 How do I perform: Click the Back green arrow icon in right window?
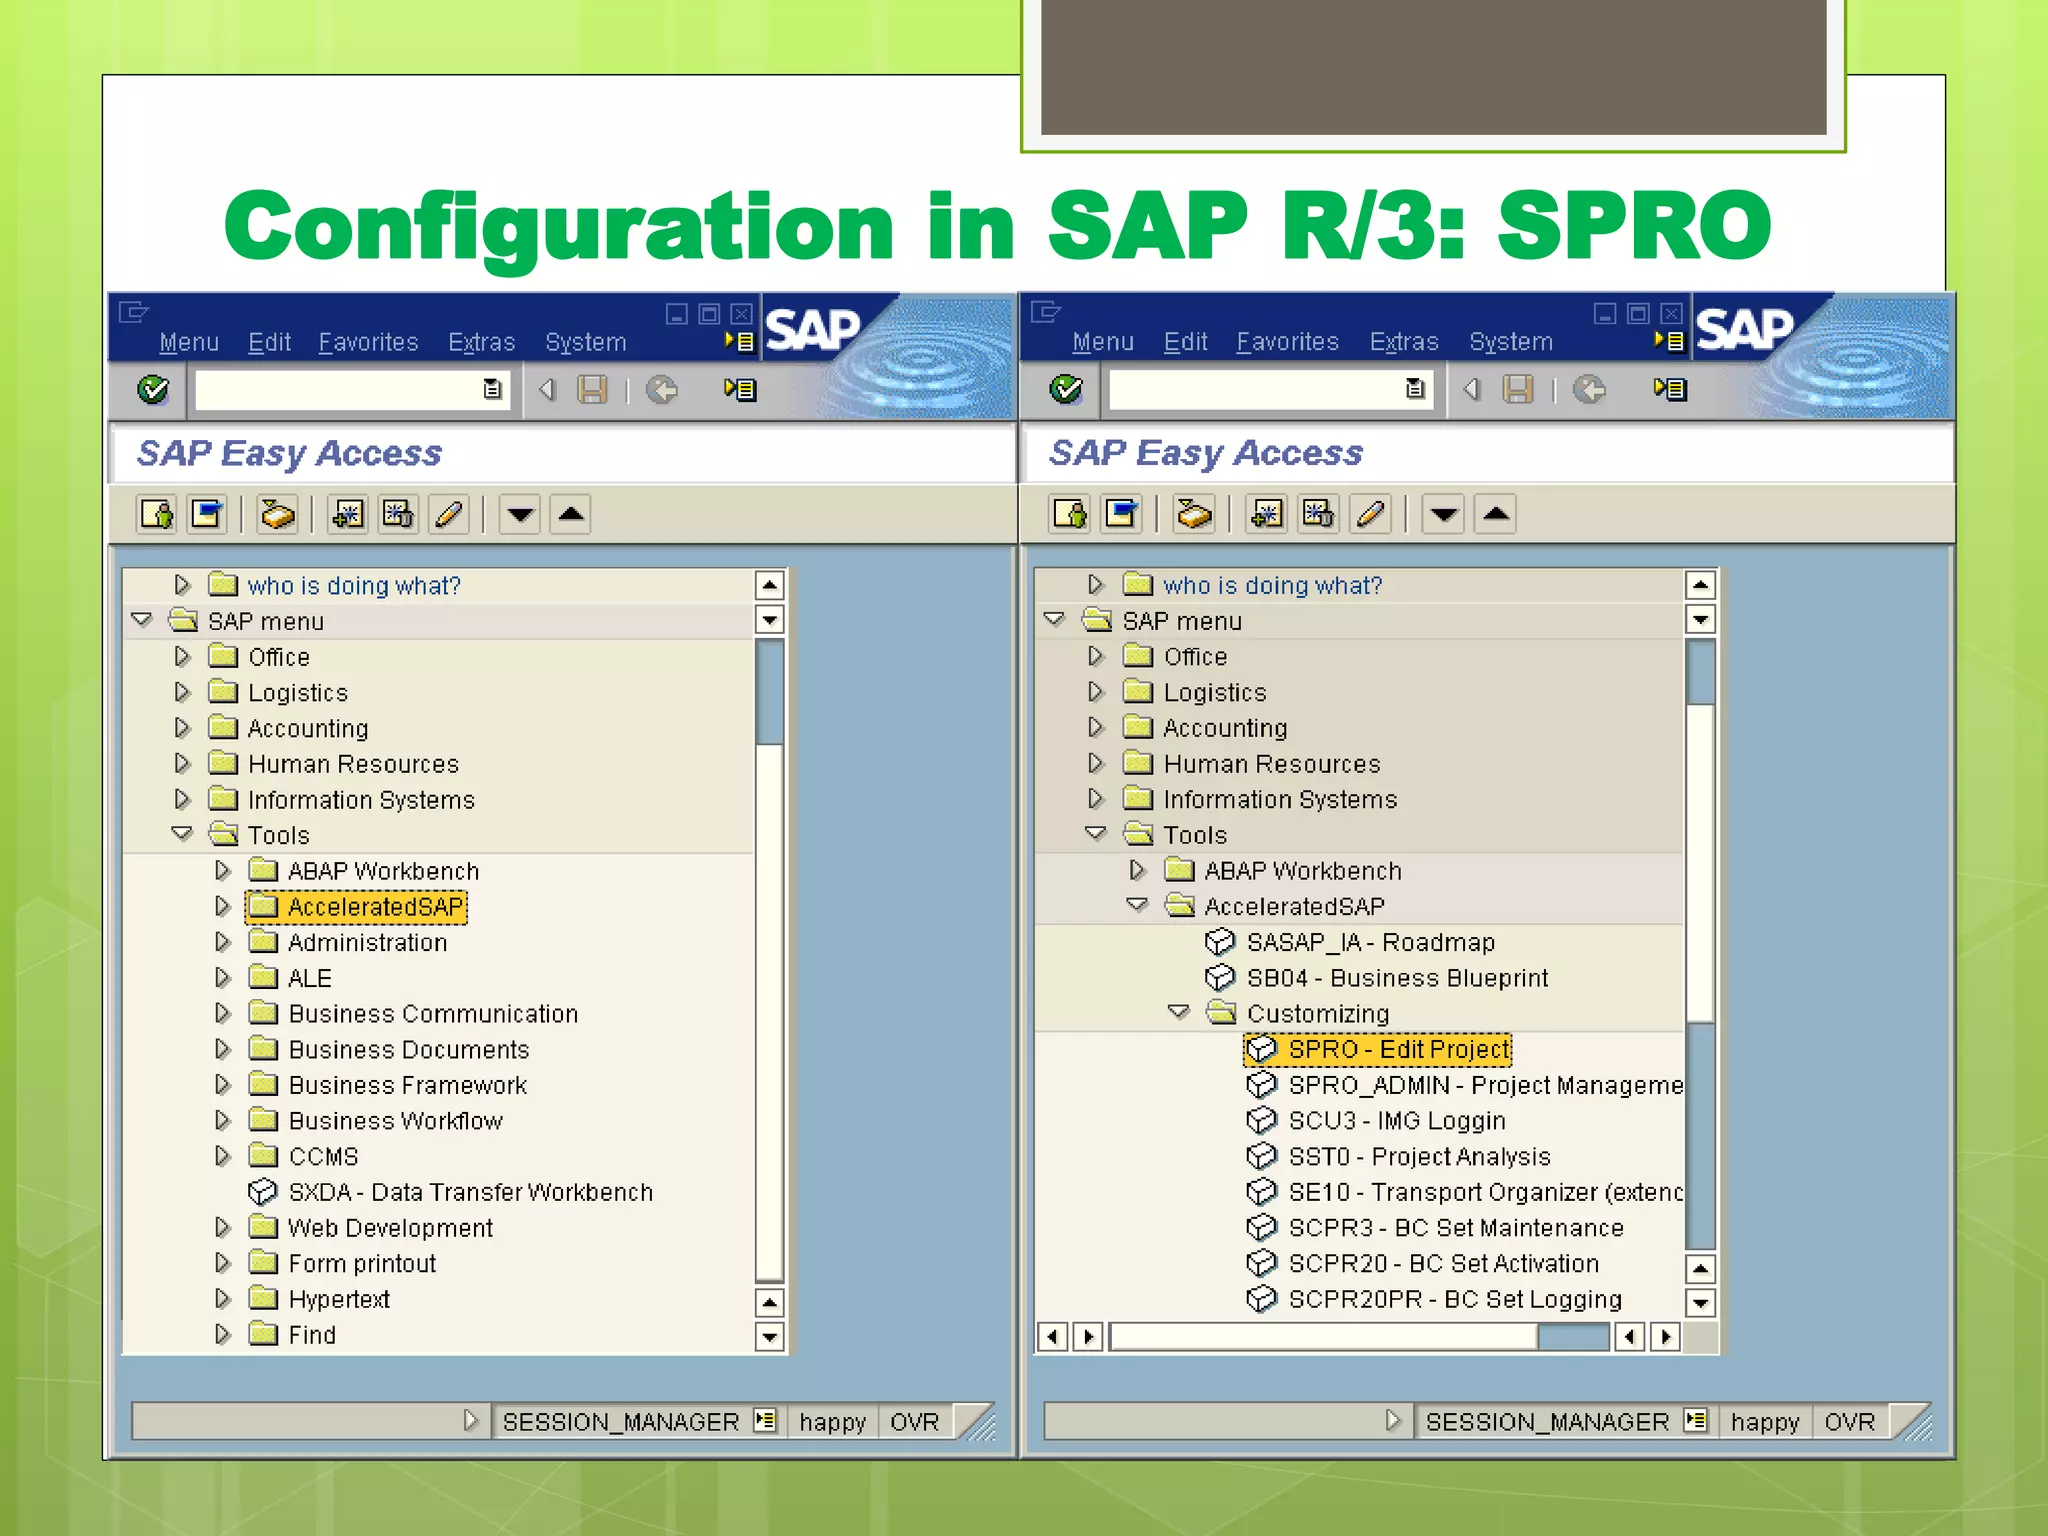pos(1589,389)
